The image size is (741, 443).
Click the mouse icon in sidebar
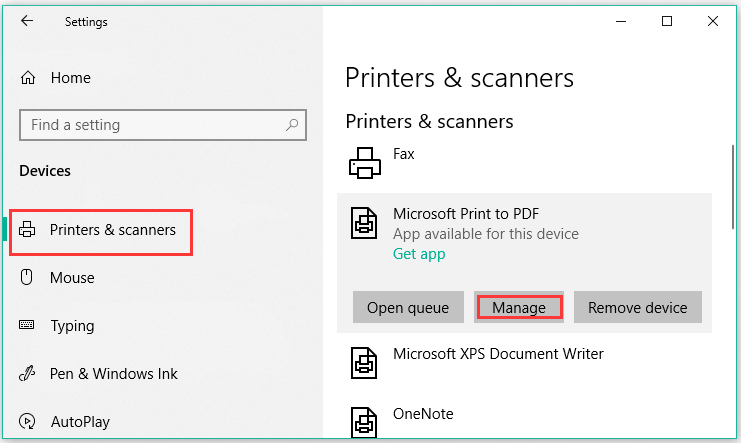click(26, 277)
